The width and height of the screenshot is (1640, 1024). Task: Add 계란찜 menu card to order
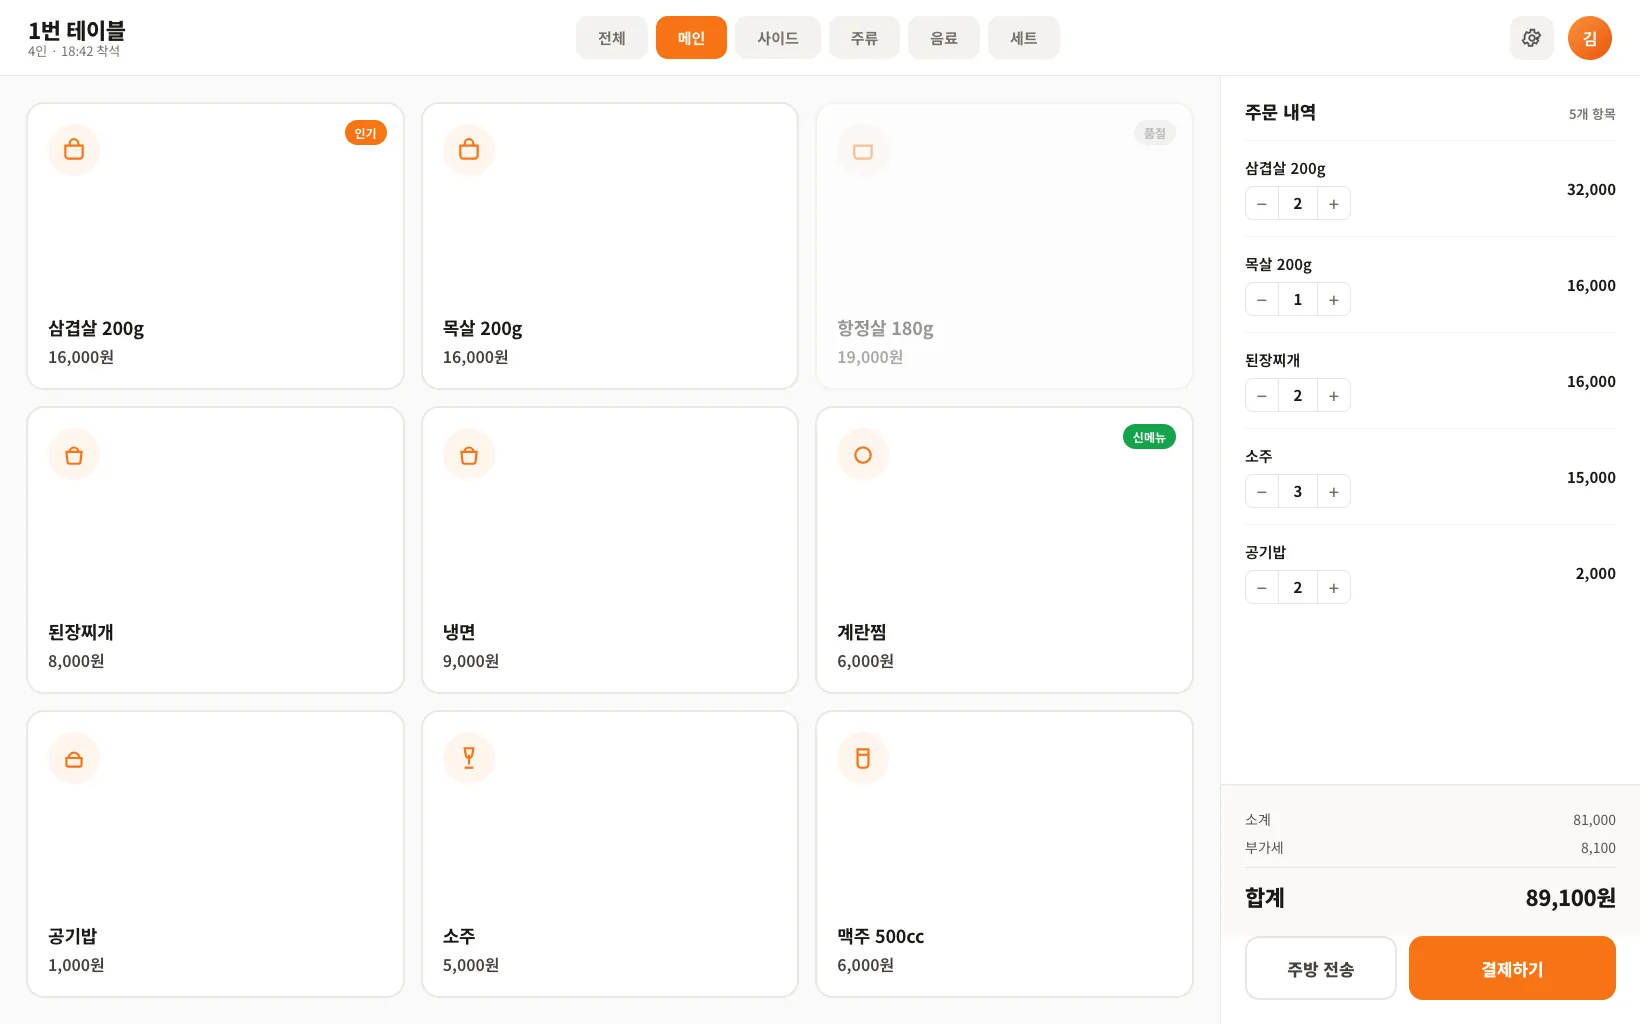1004,550
